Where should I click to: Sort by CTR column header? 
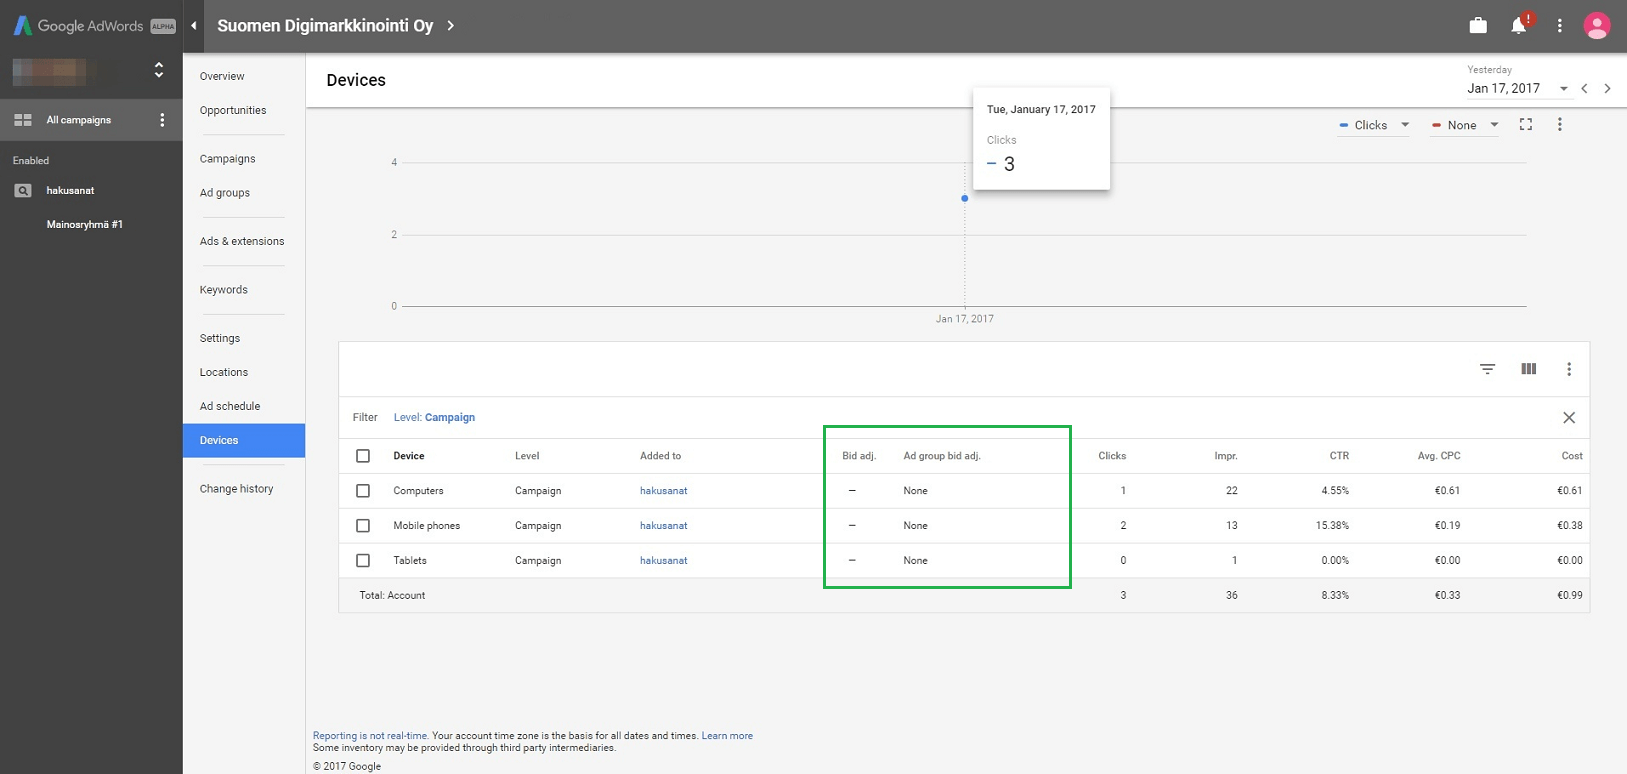click(x=1339, y=456)
